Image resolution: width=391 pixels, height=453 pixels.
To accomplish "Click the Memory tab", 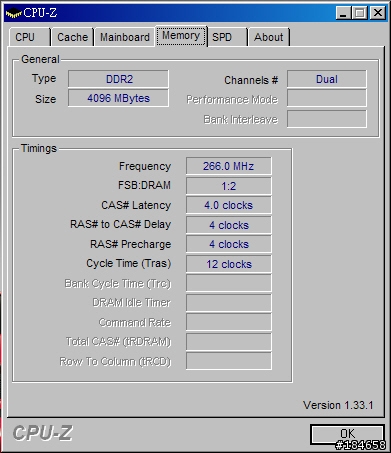I will (181, 36).
